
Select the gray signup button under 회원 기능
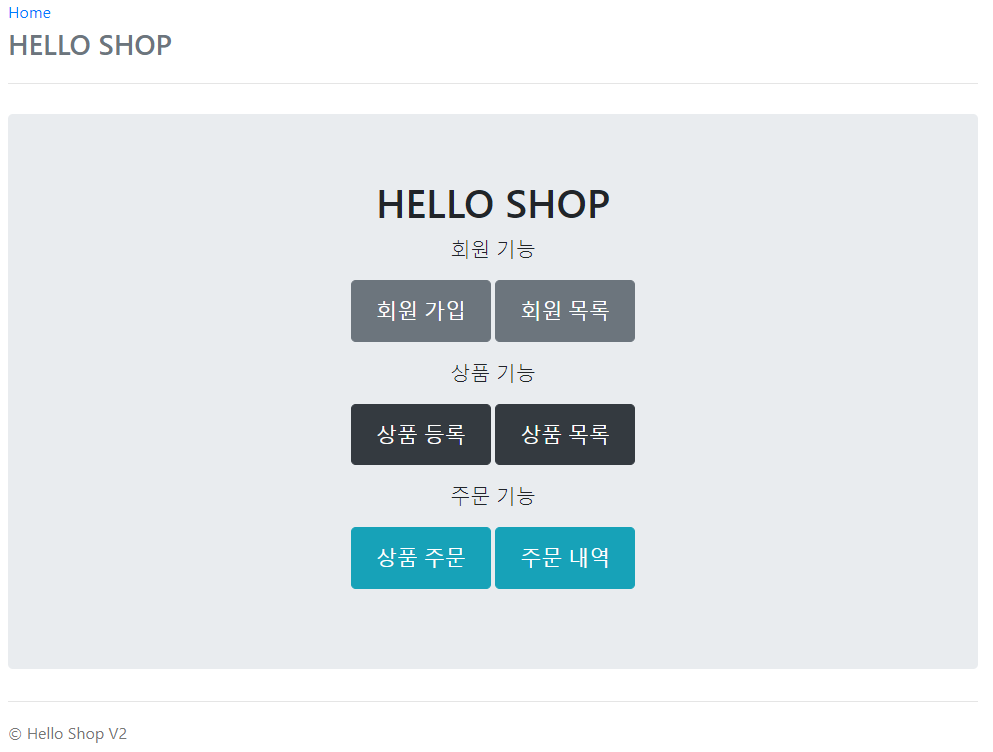pos(420,310)
